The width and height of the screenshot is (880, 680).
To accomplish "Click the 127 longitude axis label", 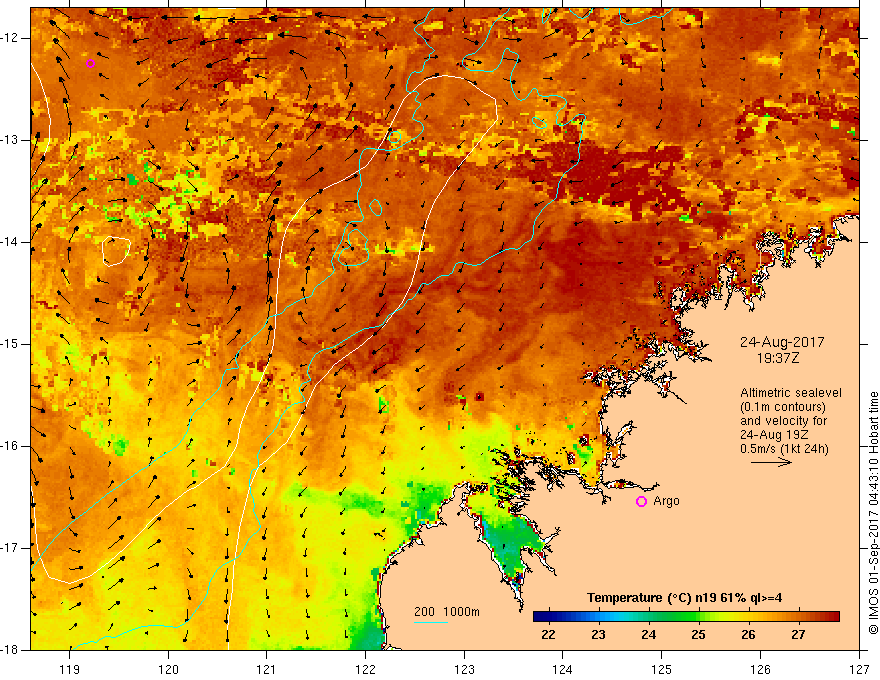I will click(x=859, y=669).
